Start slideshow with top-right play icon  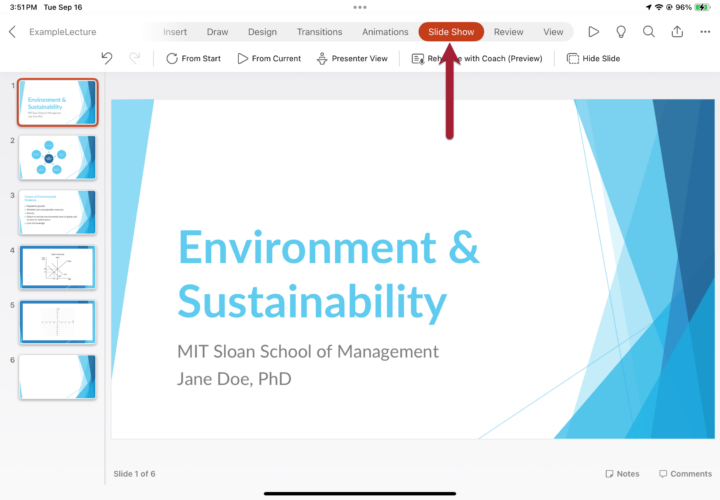(593, 32)
